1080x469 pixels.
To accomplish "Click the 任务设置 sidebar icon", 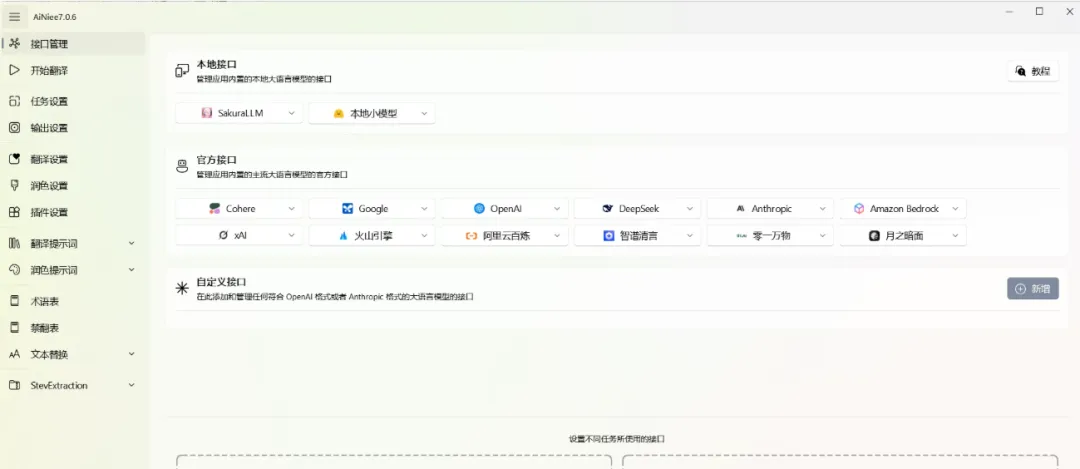I will (x=14, y=101).
